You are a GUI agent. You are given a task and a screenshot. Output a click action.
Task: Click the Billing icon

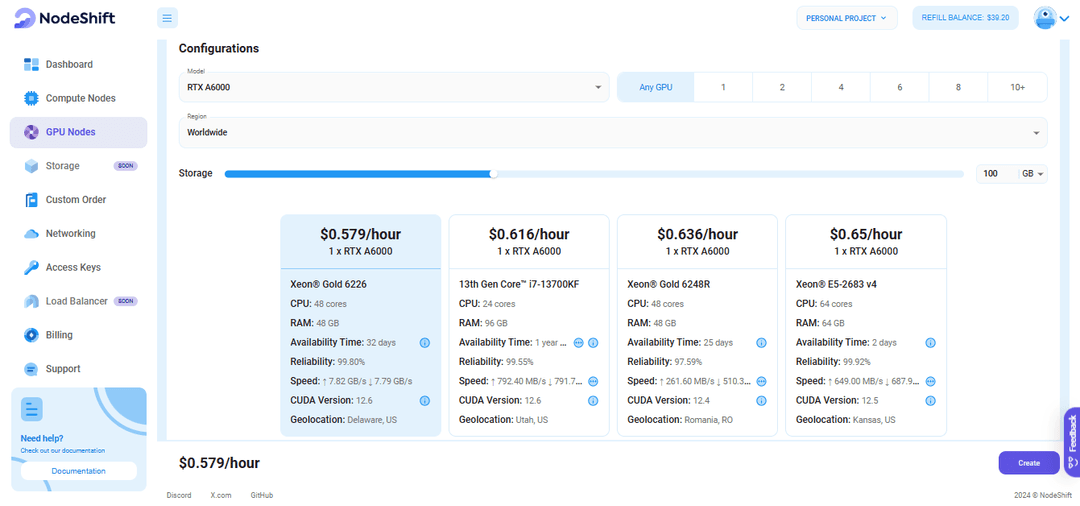[x=31, y=335]
